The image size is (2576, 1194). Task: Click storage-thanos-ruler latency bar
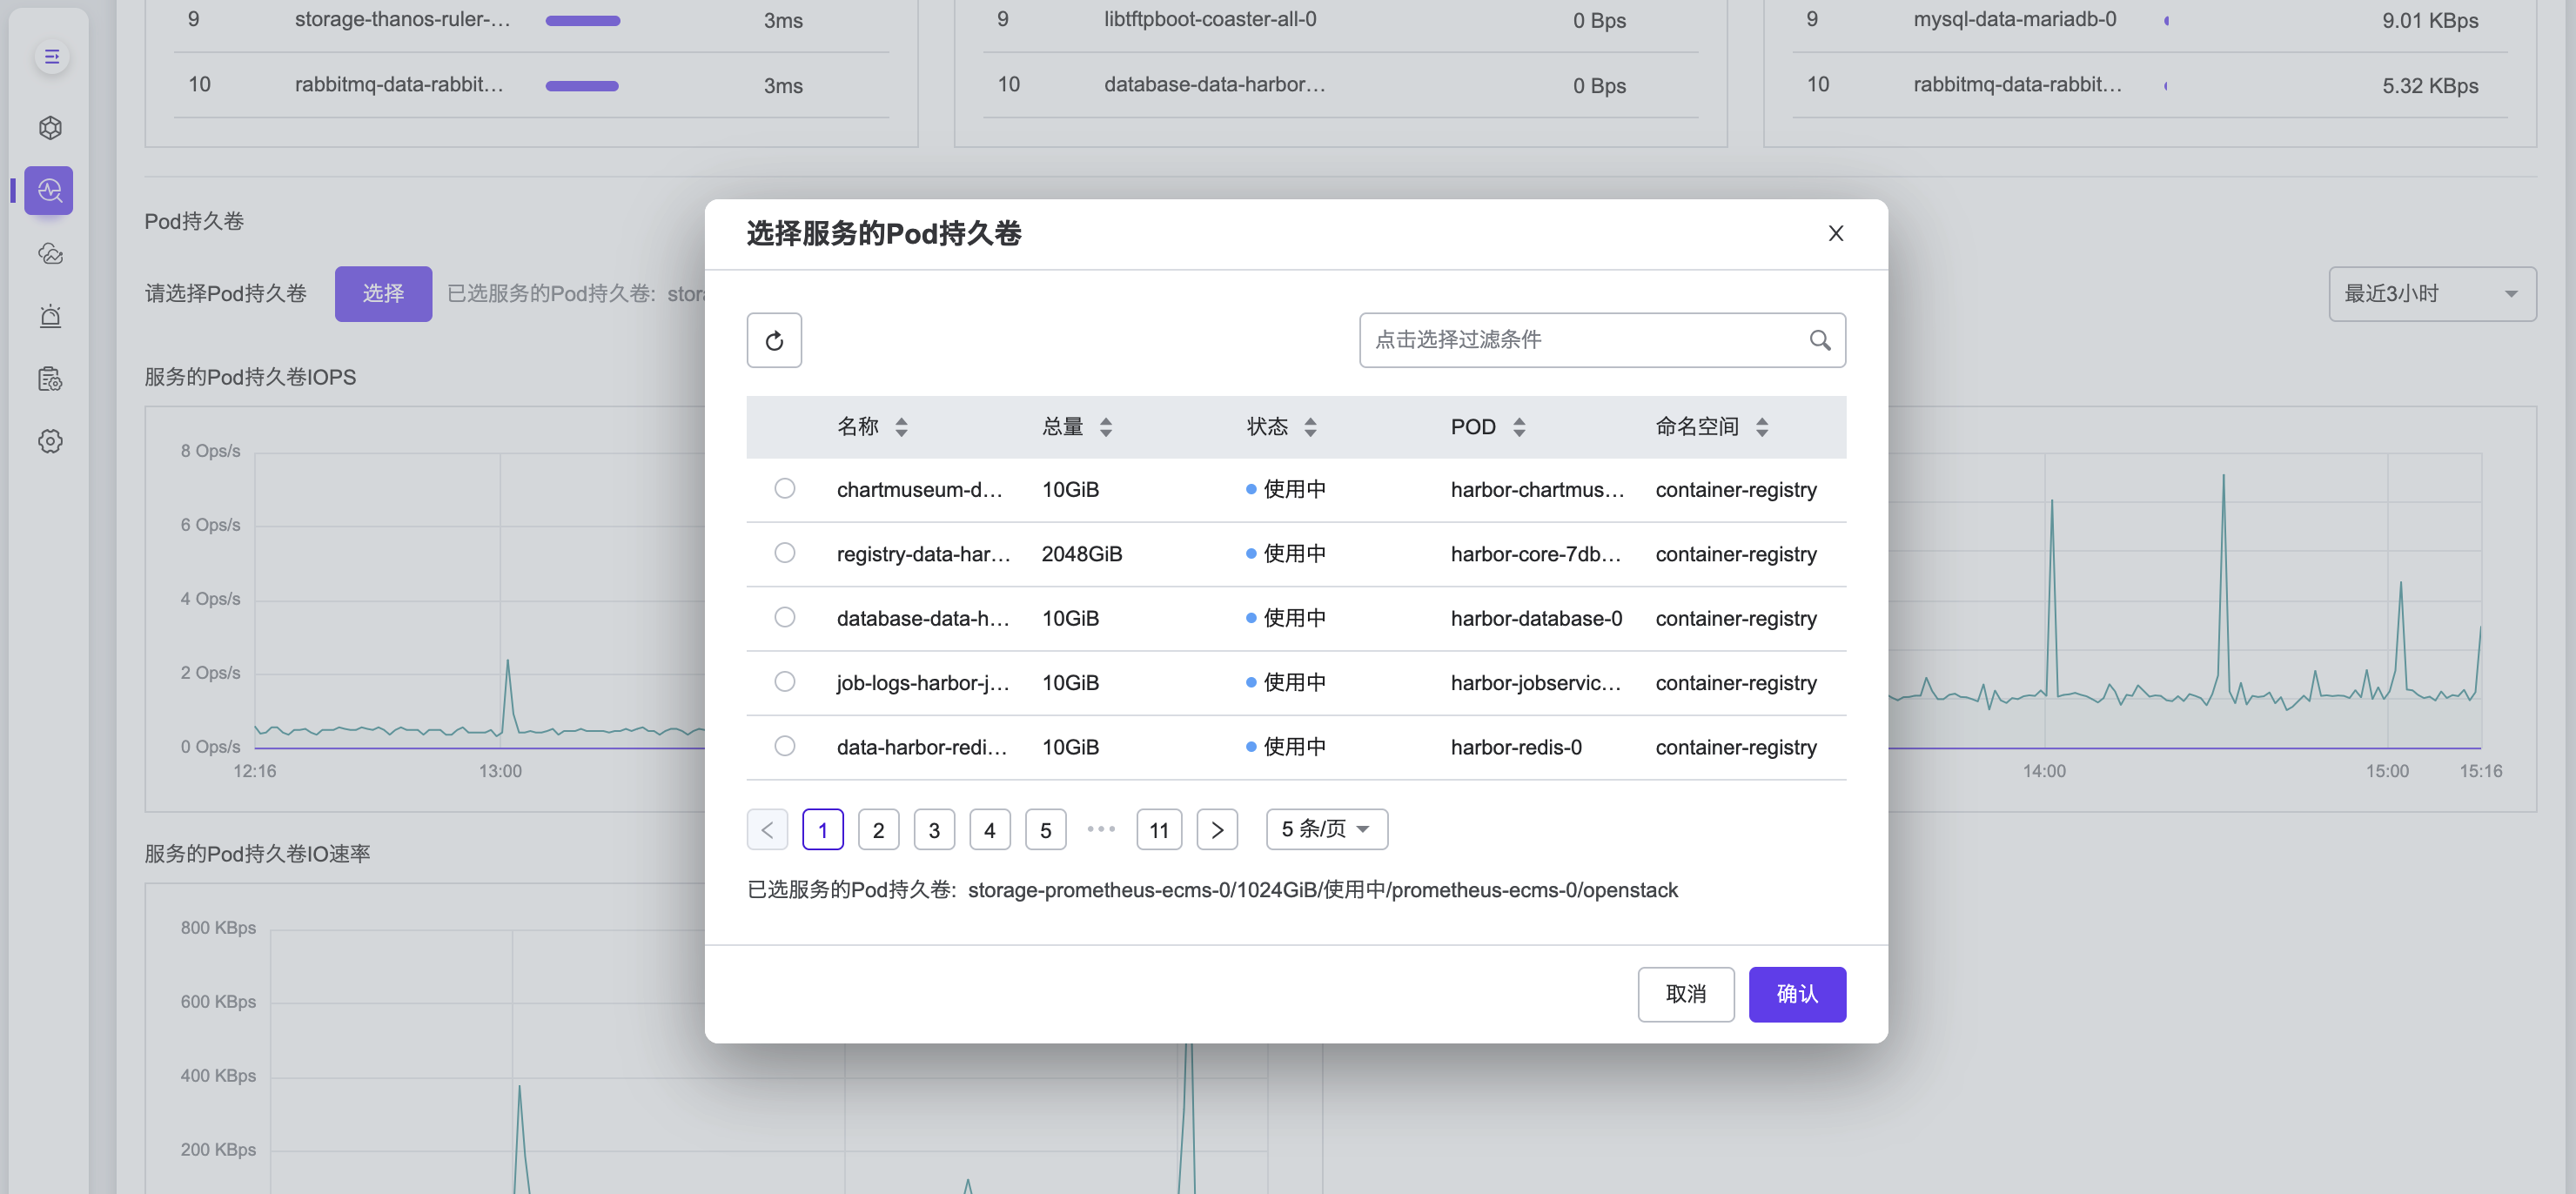click(x=582, y=20)
